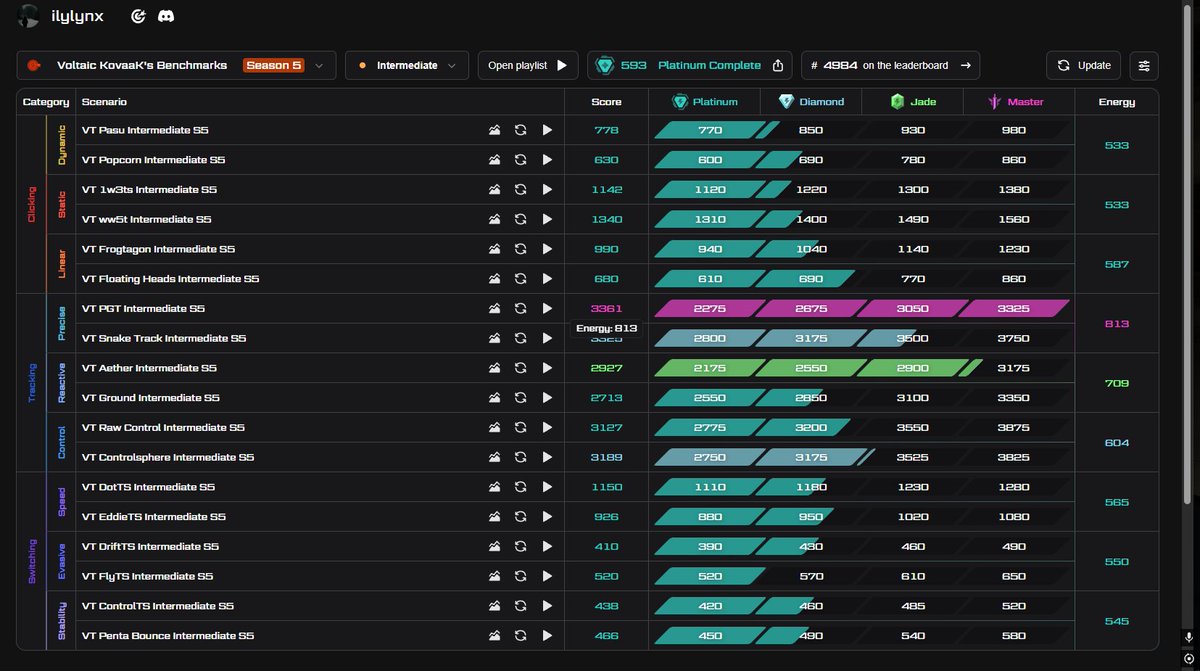Click the Diamond column header
The image size is (1200, 671).
(x=811, y=101)
